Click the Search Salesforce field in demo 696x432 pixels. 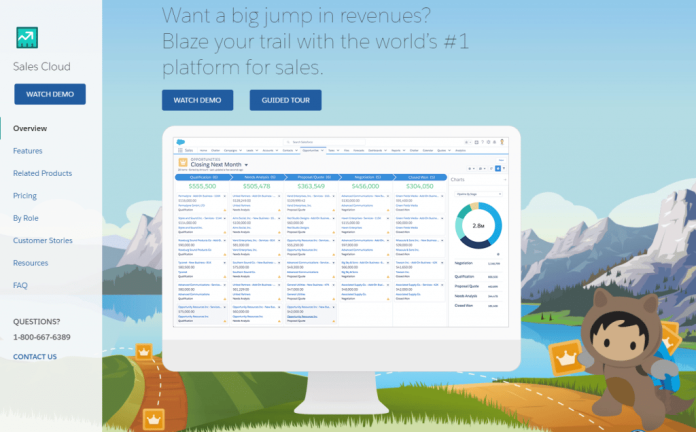click(324, 142)
